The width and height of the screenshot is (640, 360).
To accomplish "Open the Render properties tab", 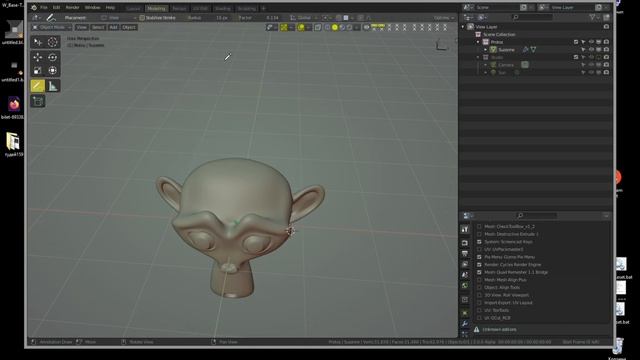I will coord(465,243).
